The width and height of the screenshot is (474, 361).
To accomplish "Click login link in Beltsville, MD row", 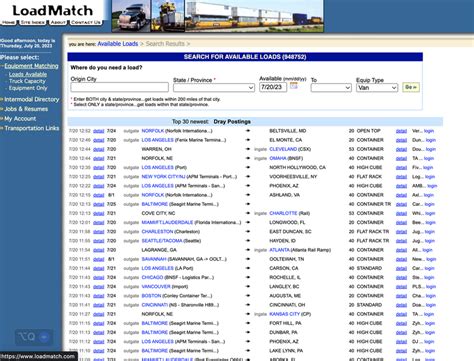I will pos(429,131).
